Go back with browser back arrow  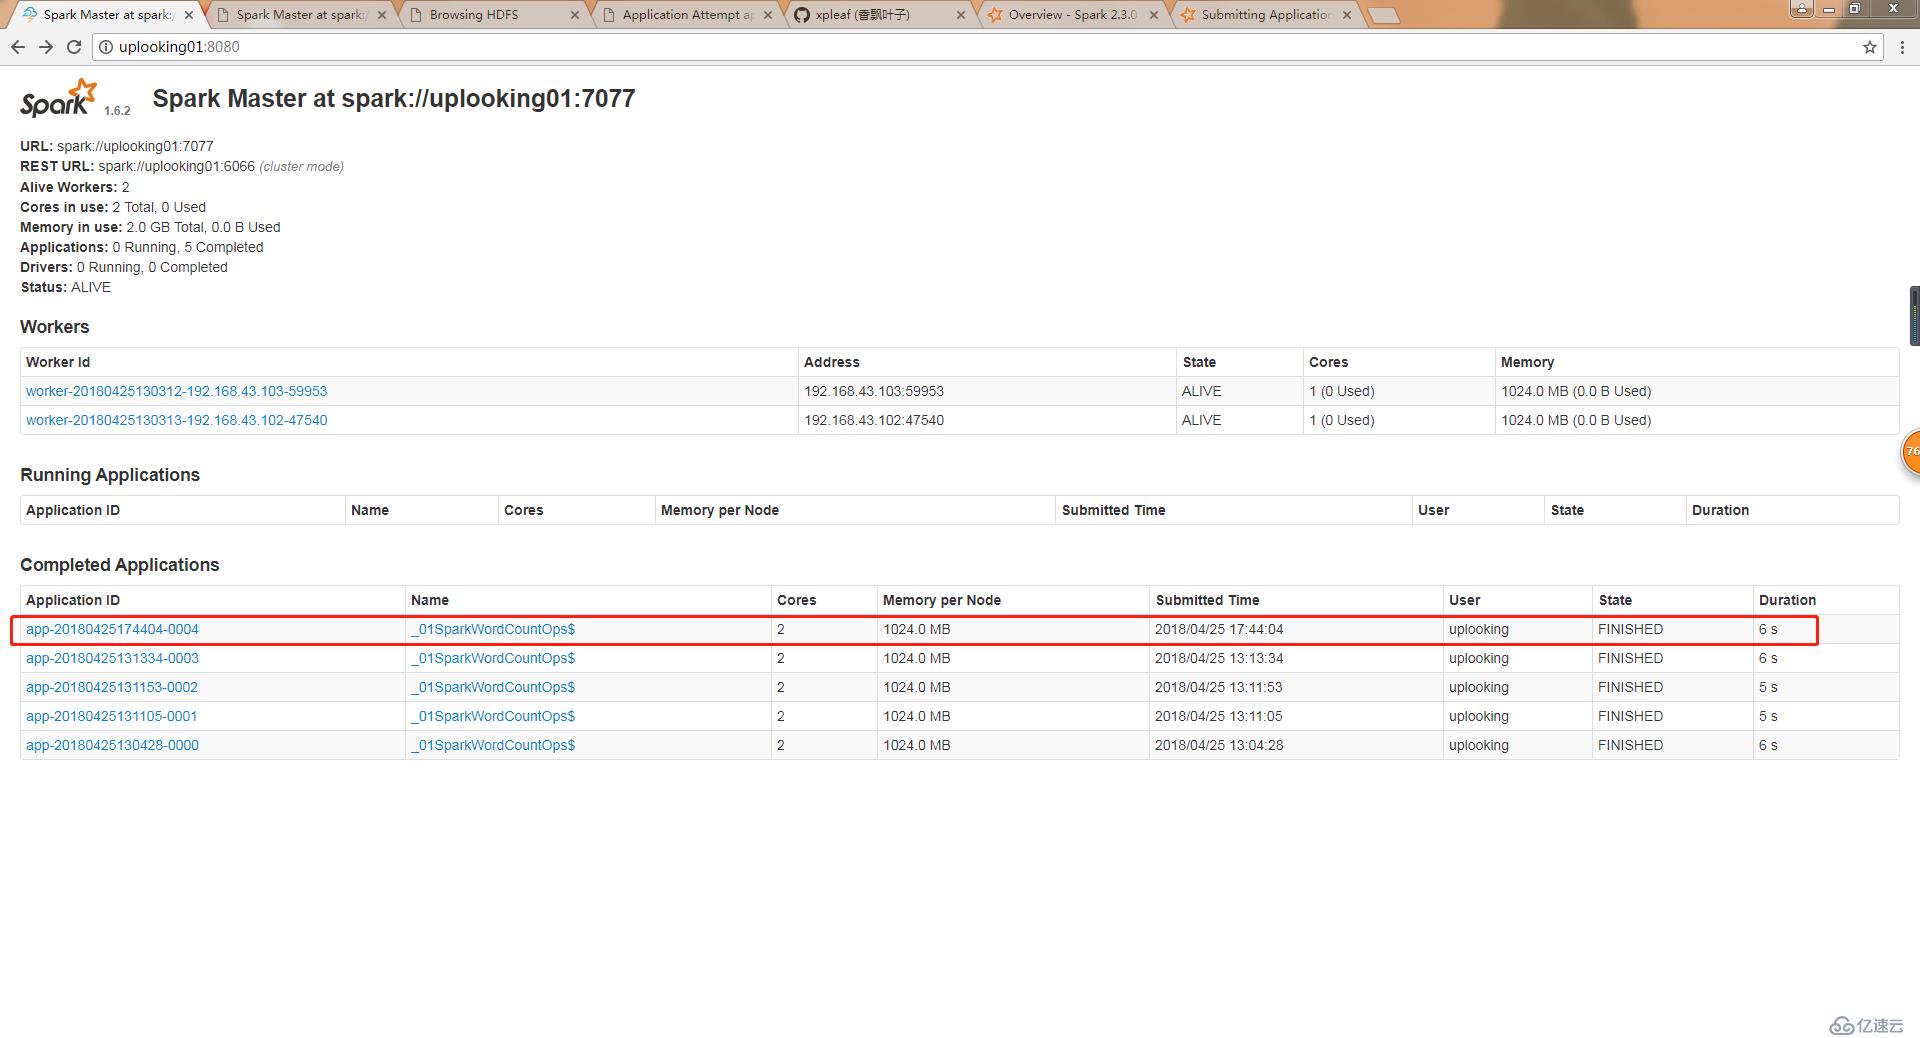pyautogui.click(x=18, y=47)
